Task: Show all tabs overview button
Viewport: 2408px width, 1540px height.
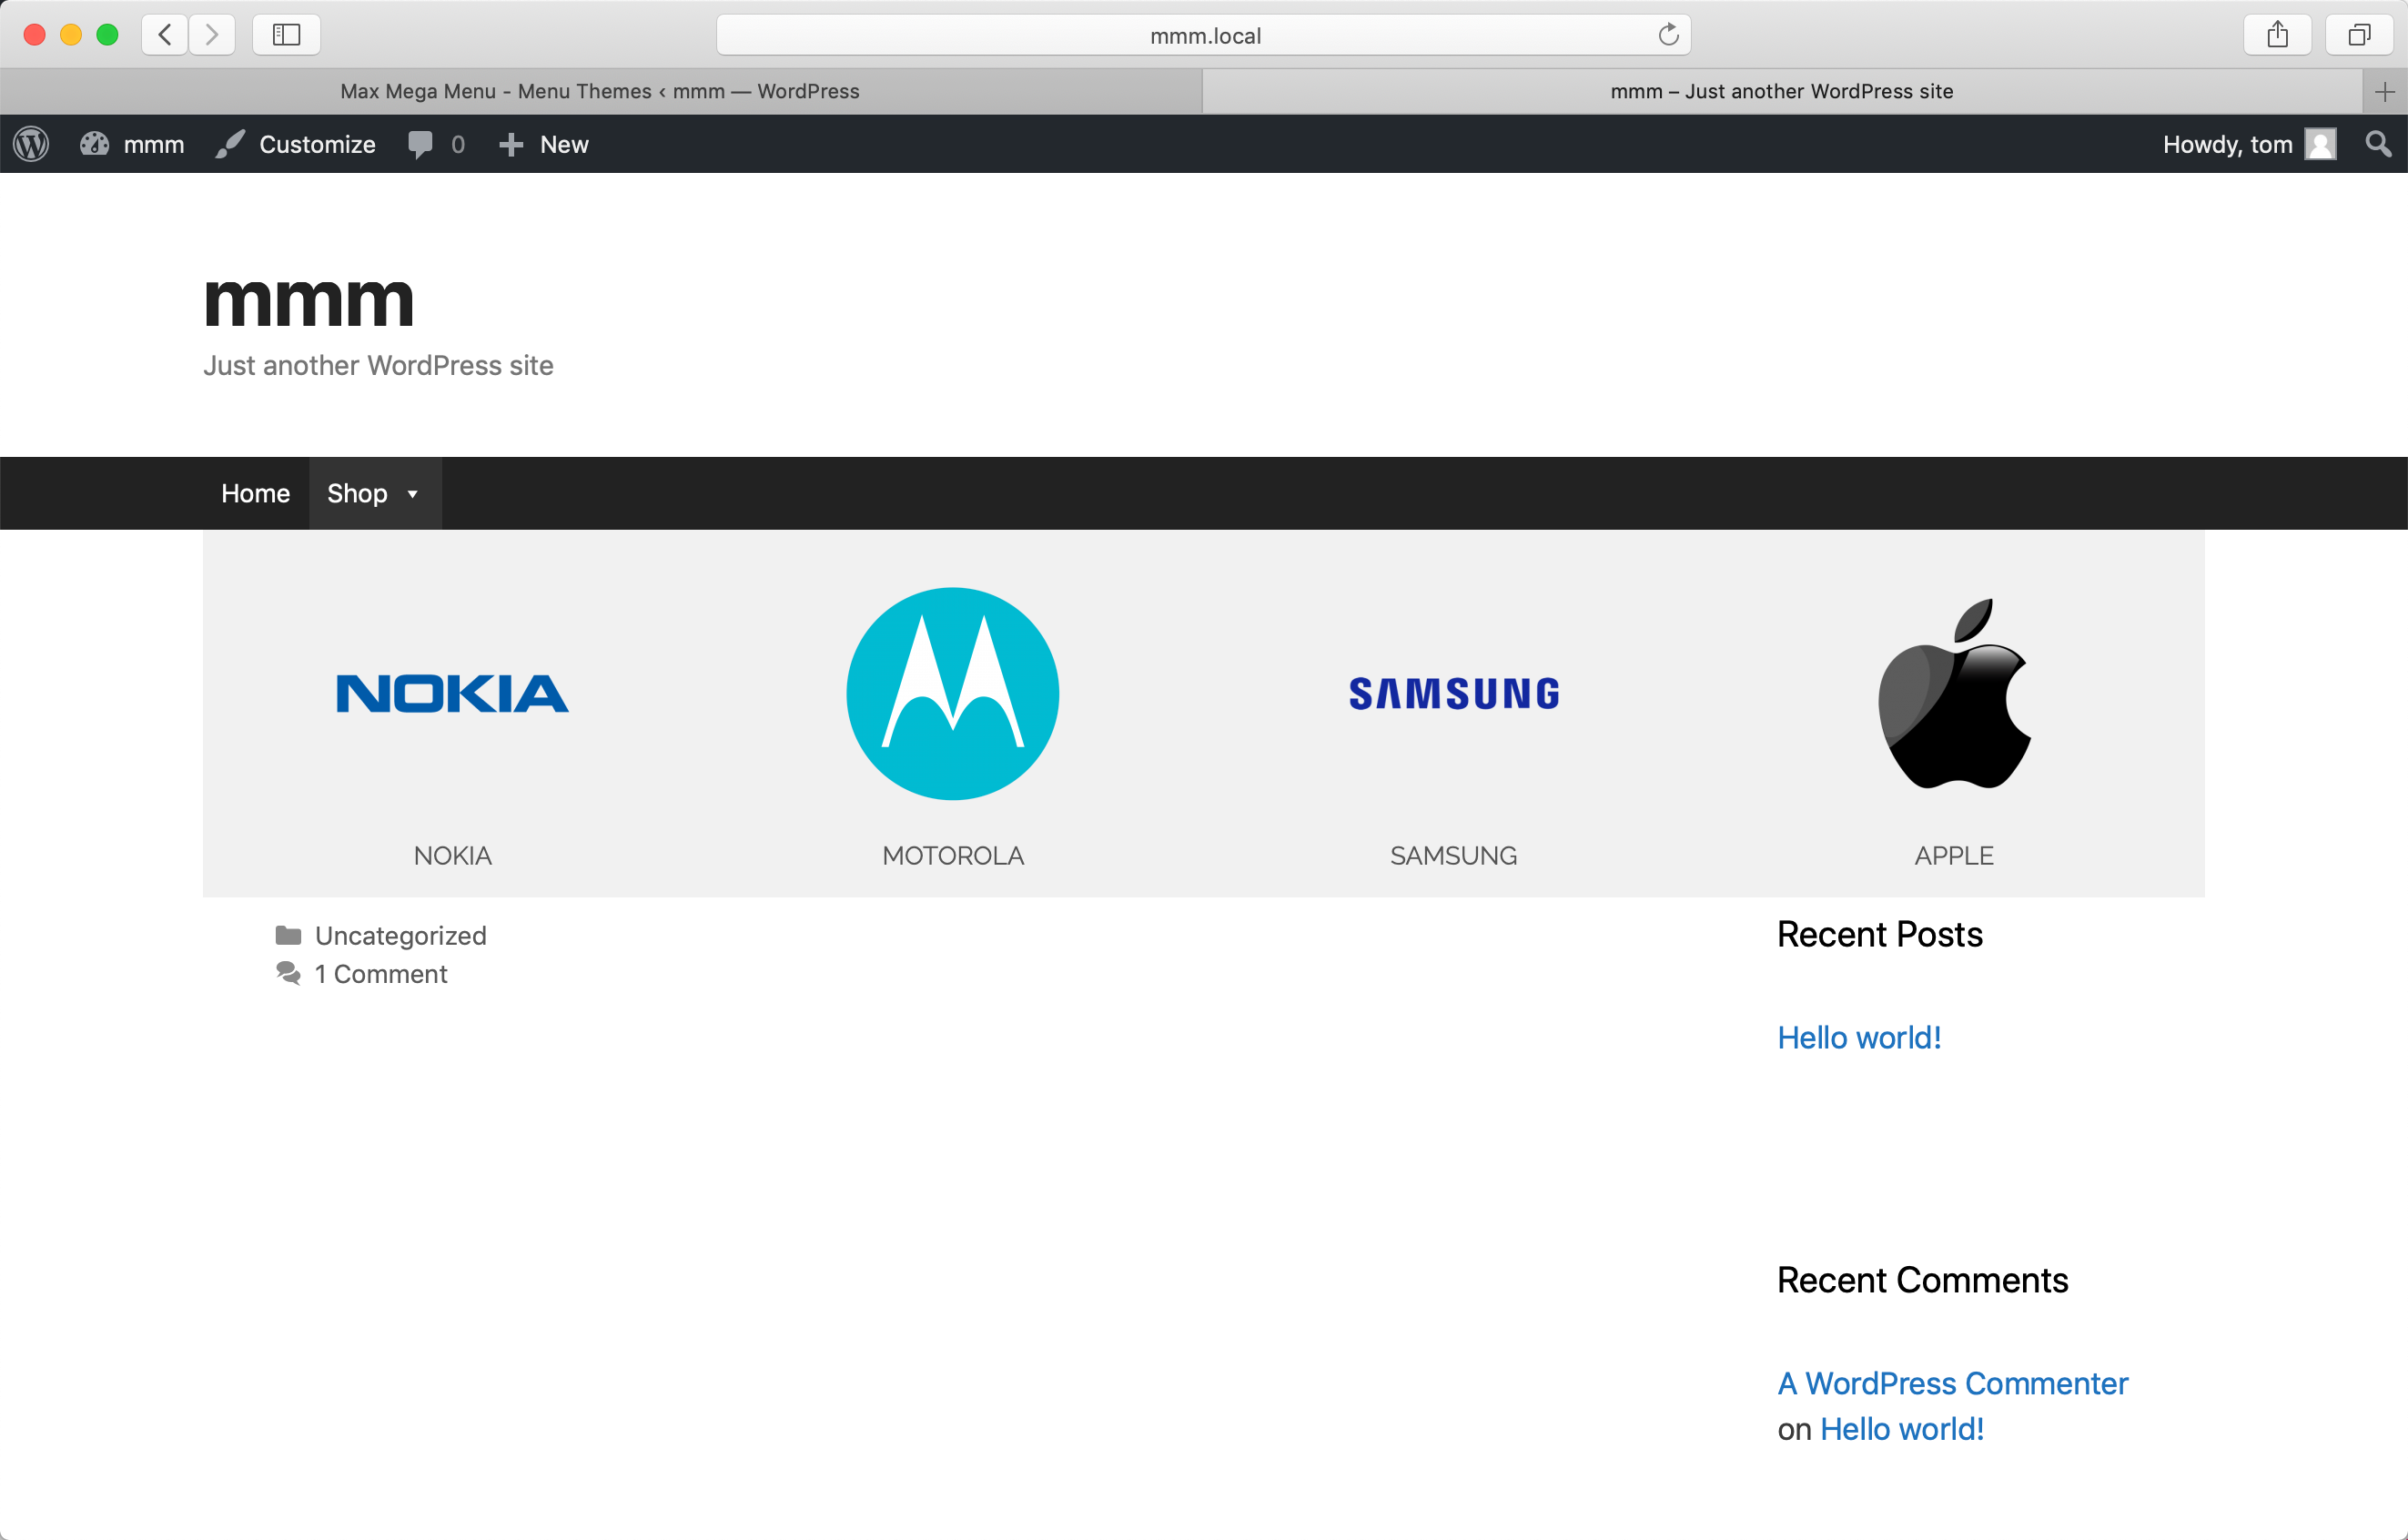Action: [2358, 35]
